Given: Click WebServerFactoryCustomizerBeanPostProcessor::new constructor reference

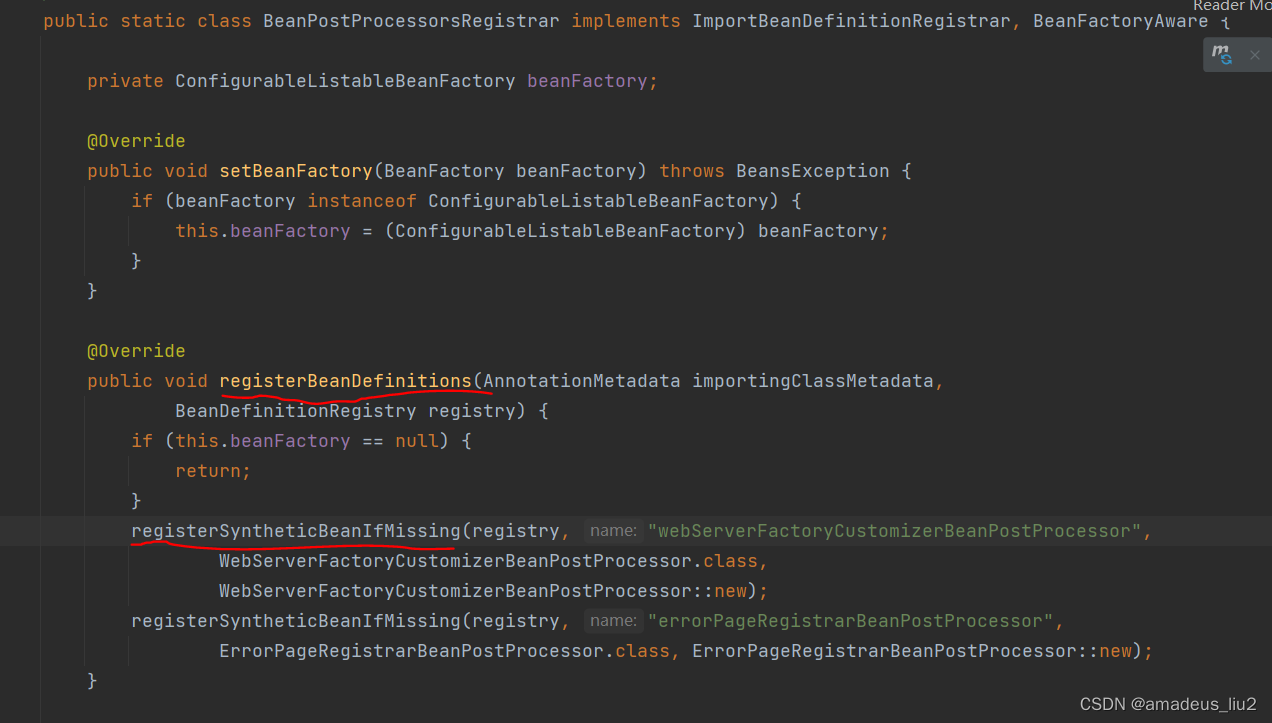Looking at the screenshot, I should pos(483,591).
